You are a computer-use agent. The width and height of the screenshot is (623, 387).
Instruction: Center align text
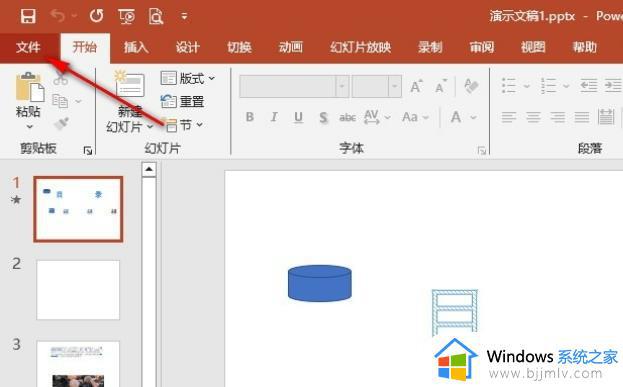(x=533, y=117)
